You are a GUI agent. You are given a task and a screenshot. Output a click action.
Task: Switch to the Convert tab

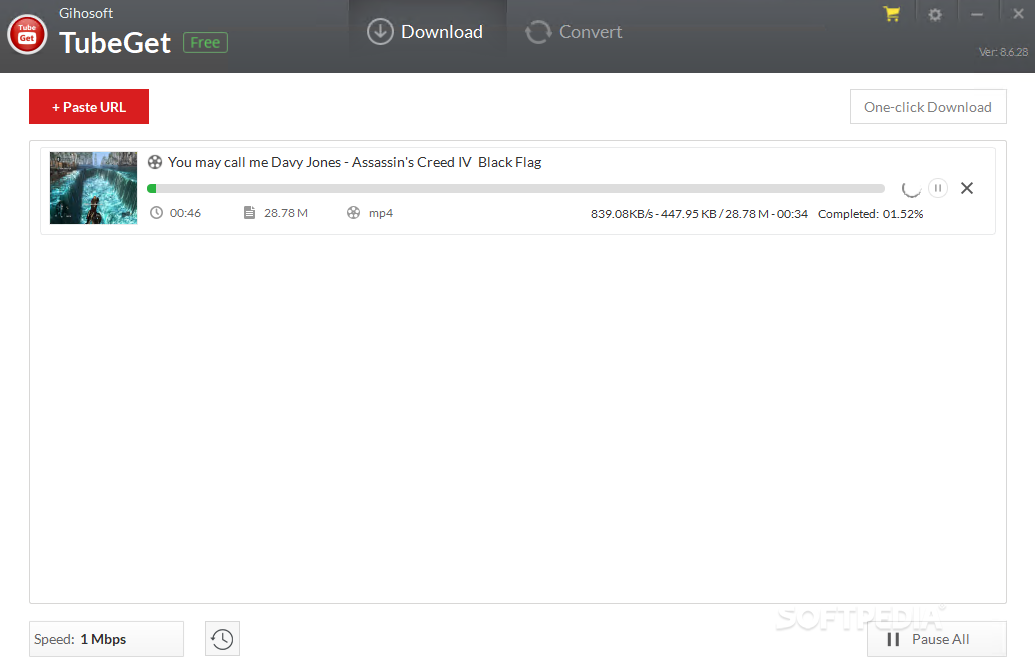click(574, 32)
